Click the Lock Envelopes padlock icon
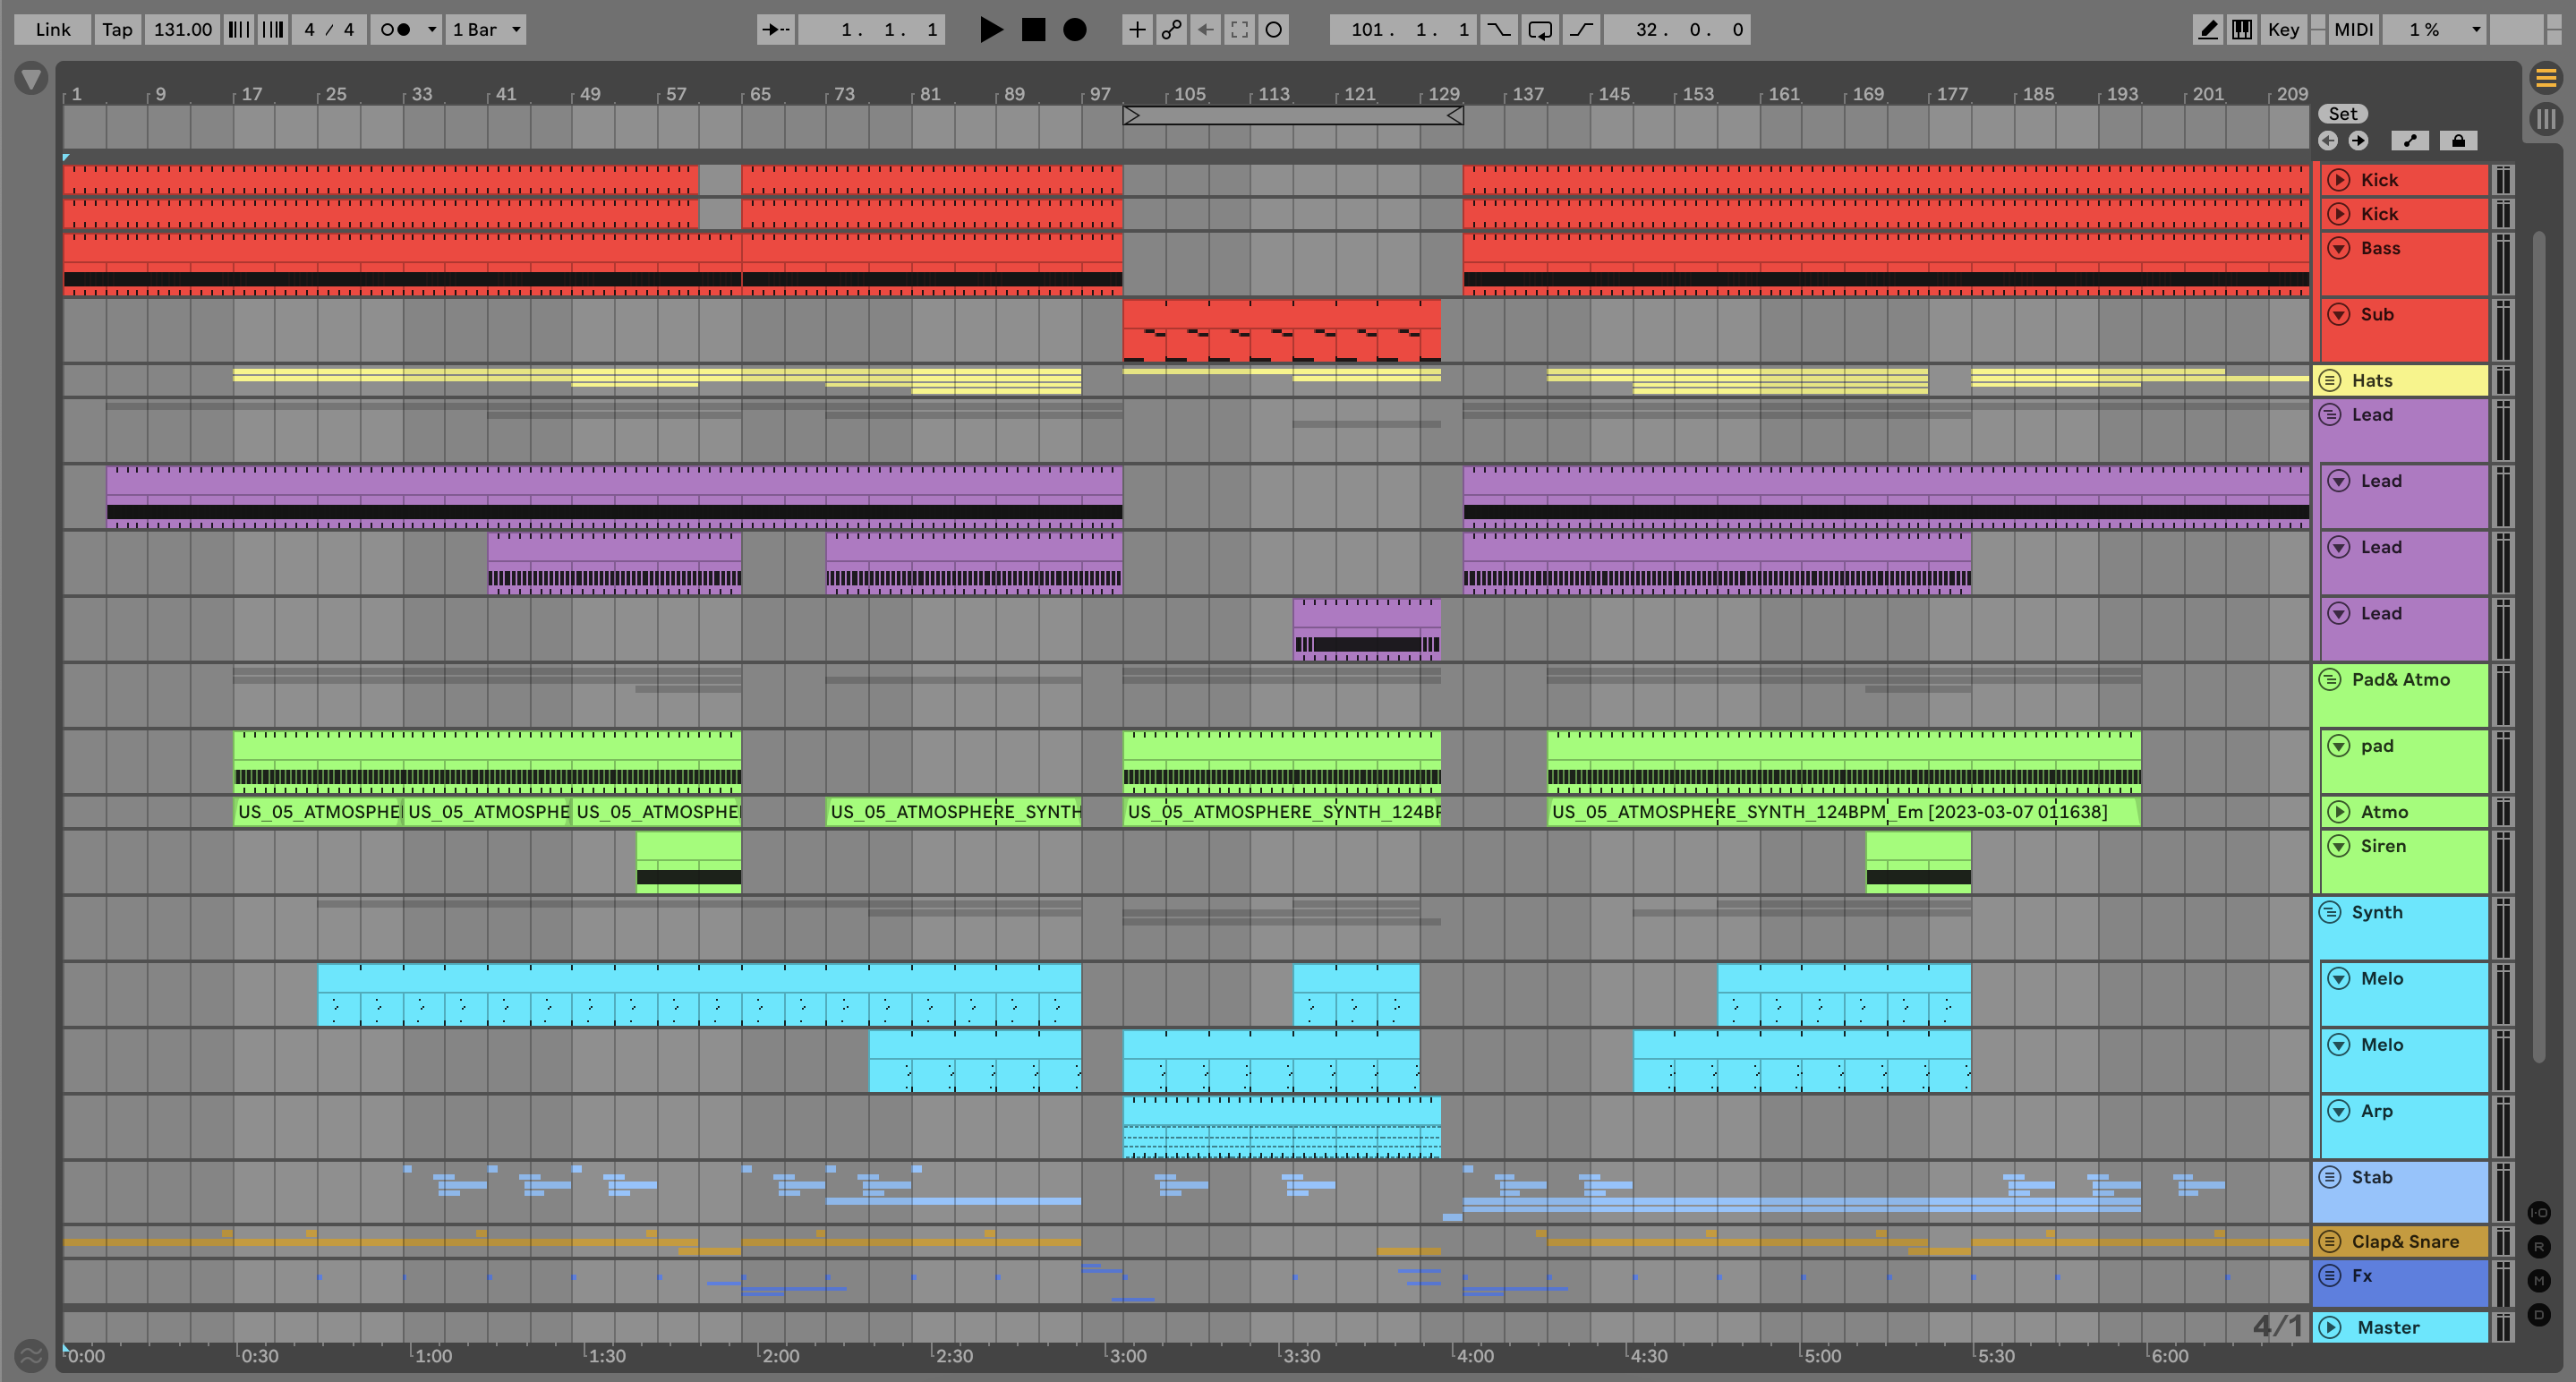This screenshot has width=2576, height=1382. point(2458,141)
